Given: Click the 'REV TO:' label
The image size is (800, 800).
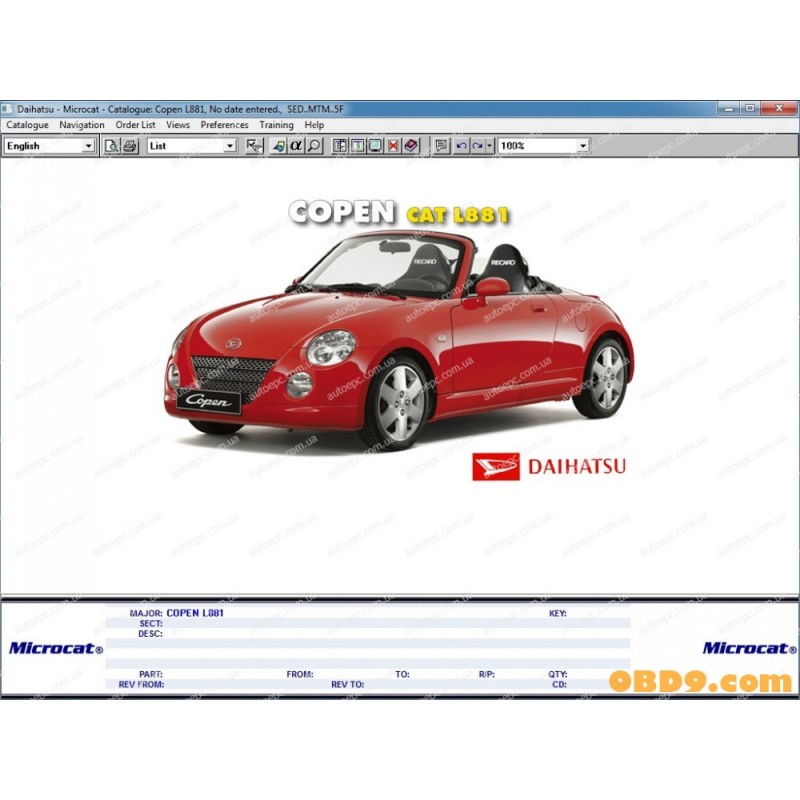Looking at the screenshot, I should point(347,685).
